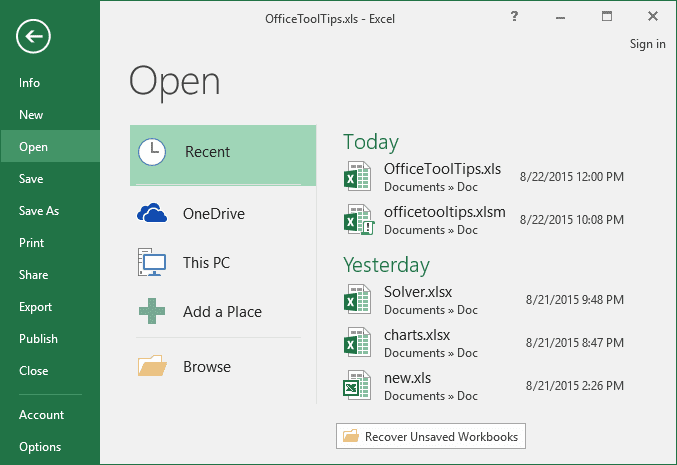Open the officetooltips.xlsm recent file

(484, 220)
